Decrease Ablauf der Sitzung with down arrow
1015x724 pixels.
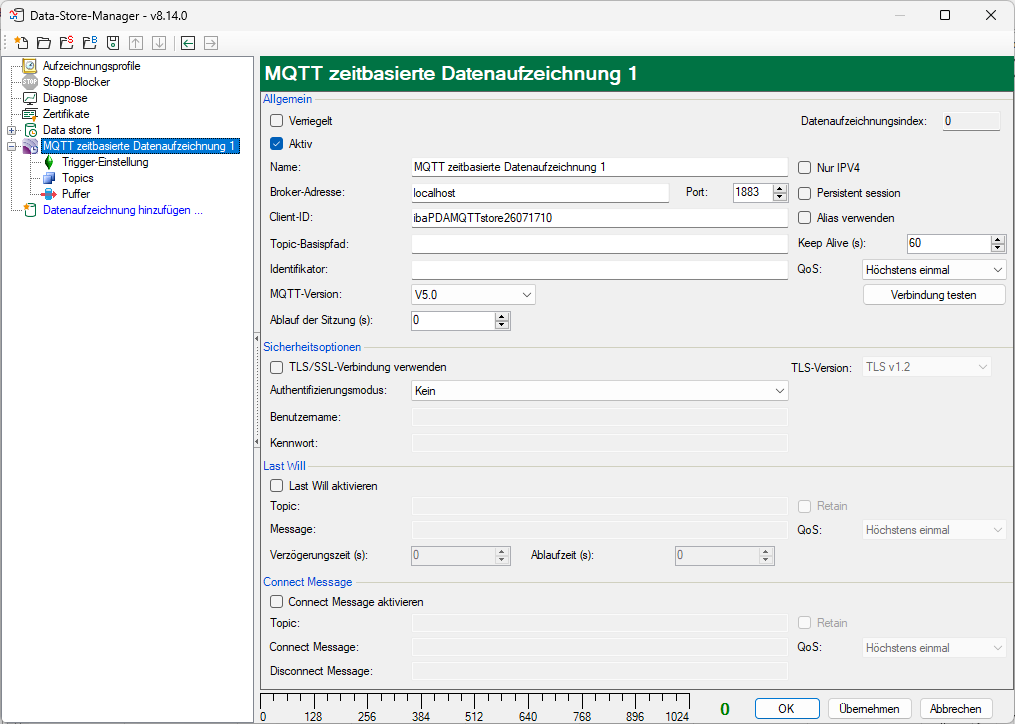click(502, 325)
